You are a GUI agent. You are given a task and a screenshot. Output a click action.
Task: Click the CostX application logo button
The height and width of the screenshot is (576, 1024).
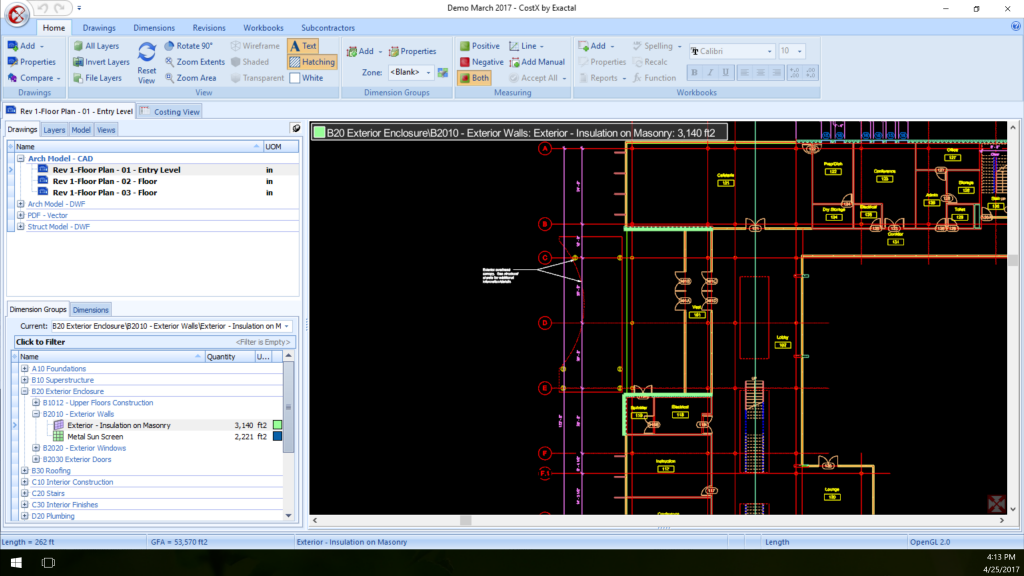tap(17, 15)
